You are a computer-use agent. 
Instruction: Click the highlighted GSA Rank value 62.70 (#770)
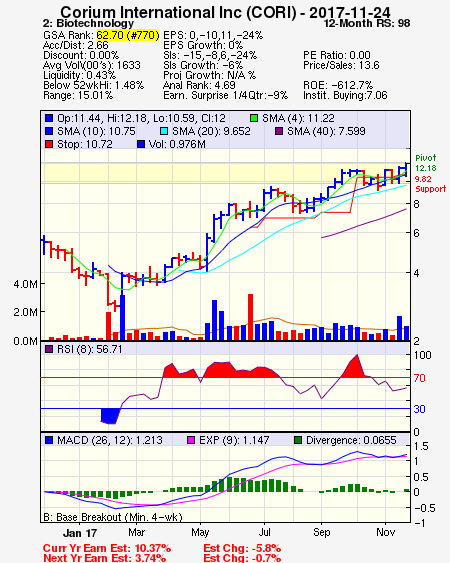(x=127, y=35)
